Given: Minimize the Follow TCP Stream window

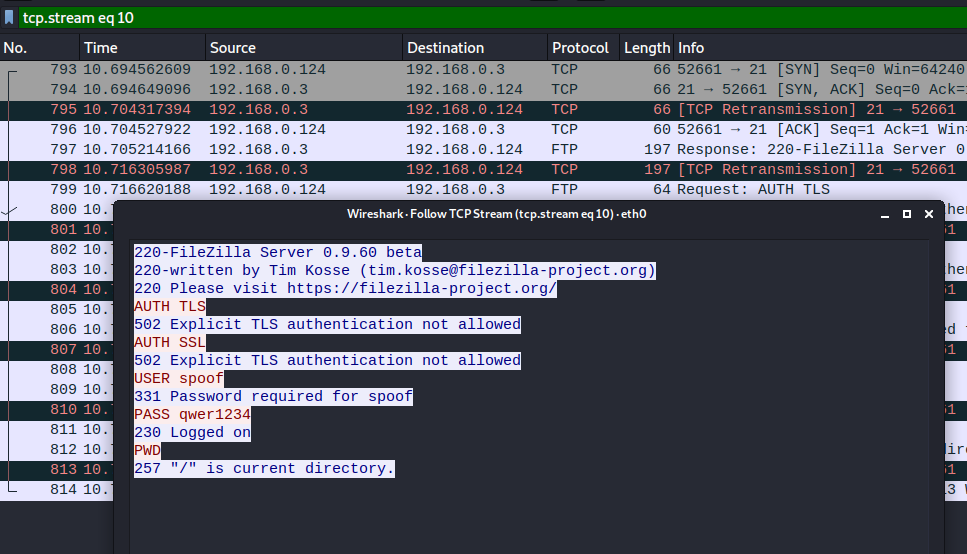Looking at the screenshot, I should pos(885,214).
